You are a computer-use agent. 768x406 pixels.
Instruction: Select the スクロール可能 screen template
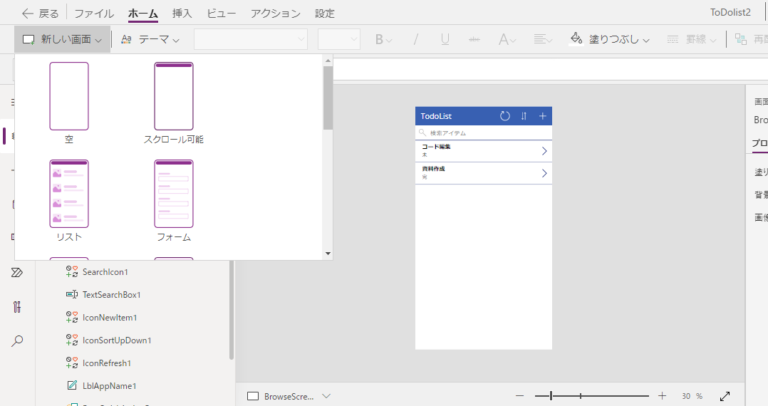(x=173, y=103)
